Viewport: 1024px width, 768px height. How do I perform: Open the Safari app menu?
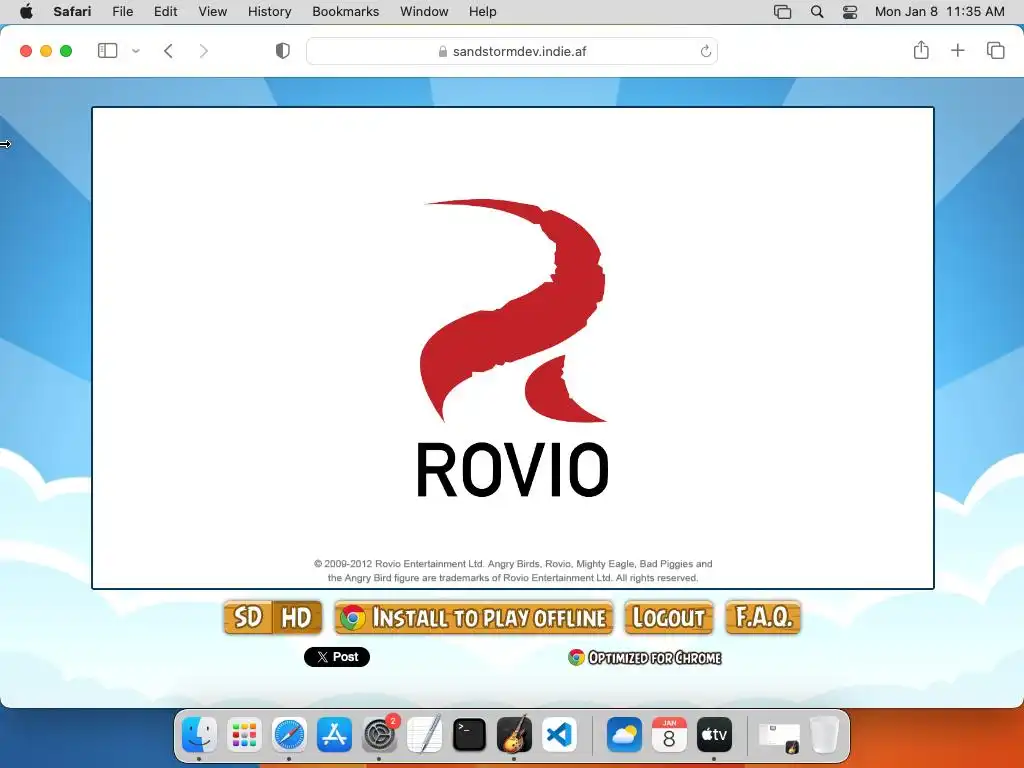72,11
